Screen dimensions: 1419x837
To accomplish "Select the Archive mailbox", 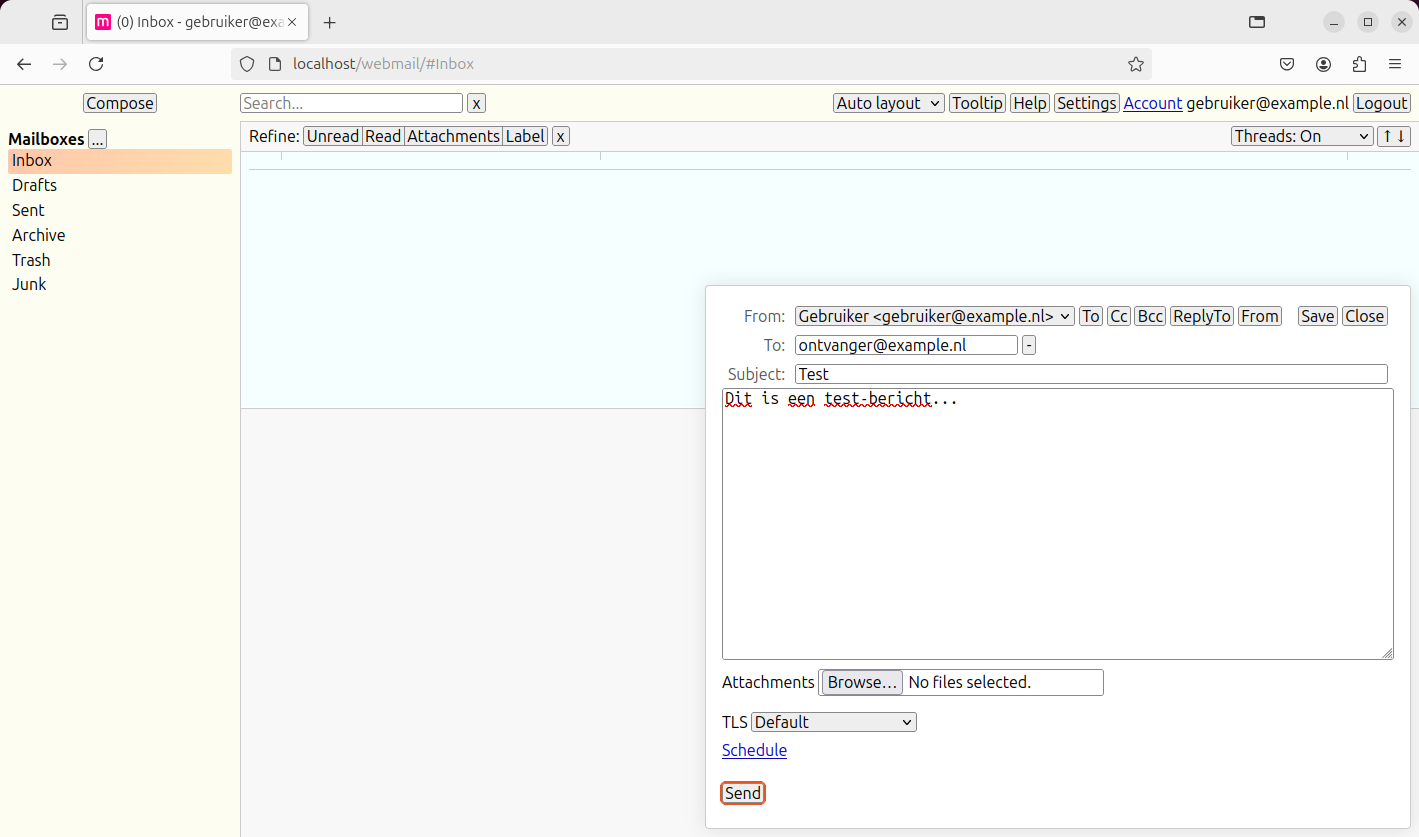I will [x=120, y=236].
